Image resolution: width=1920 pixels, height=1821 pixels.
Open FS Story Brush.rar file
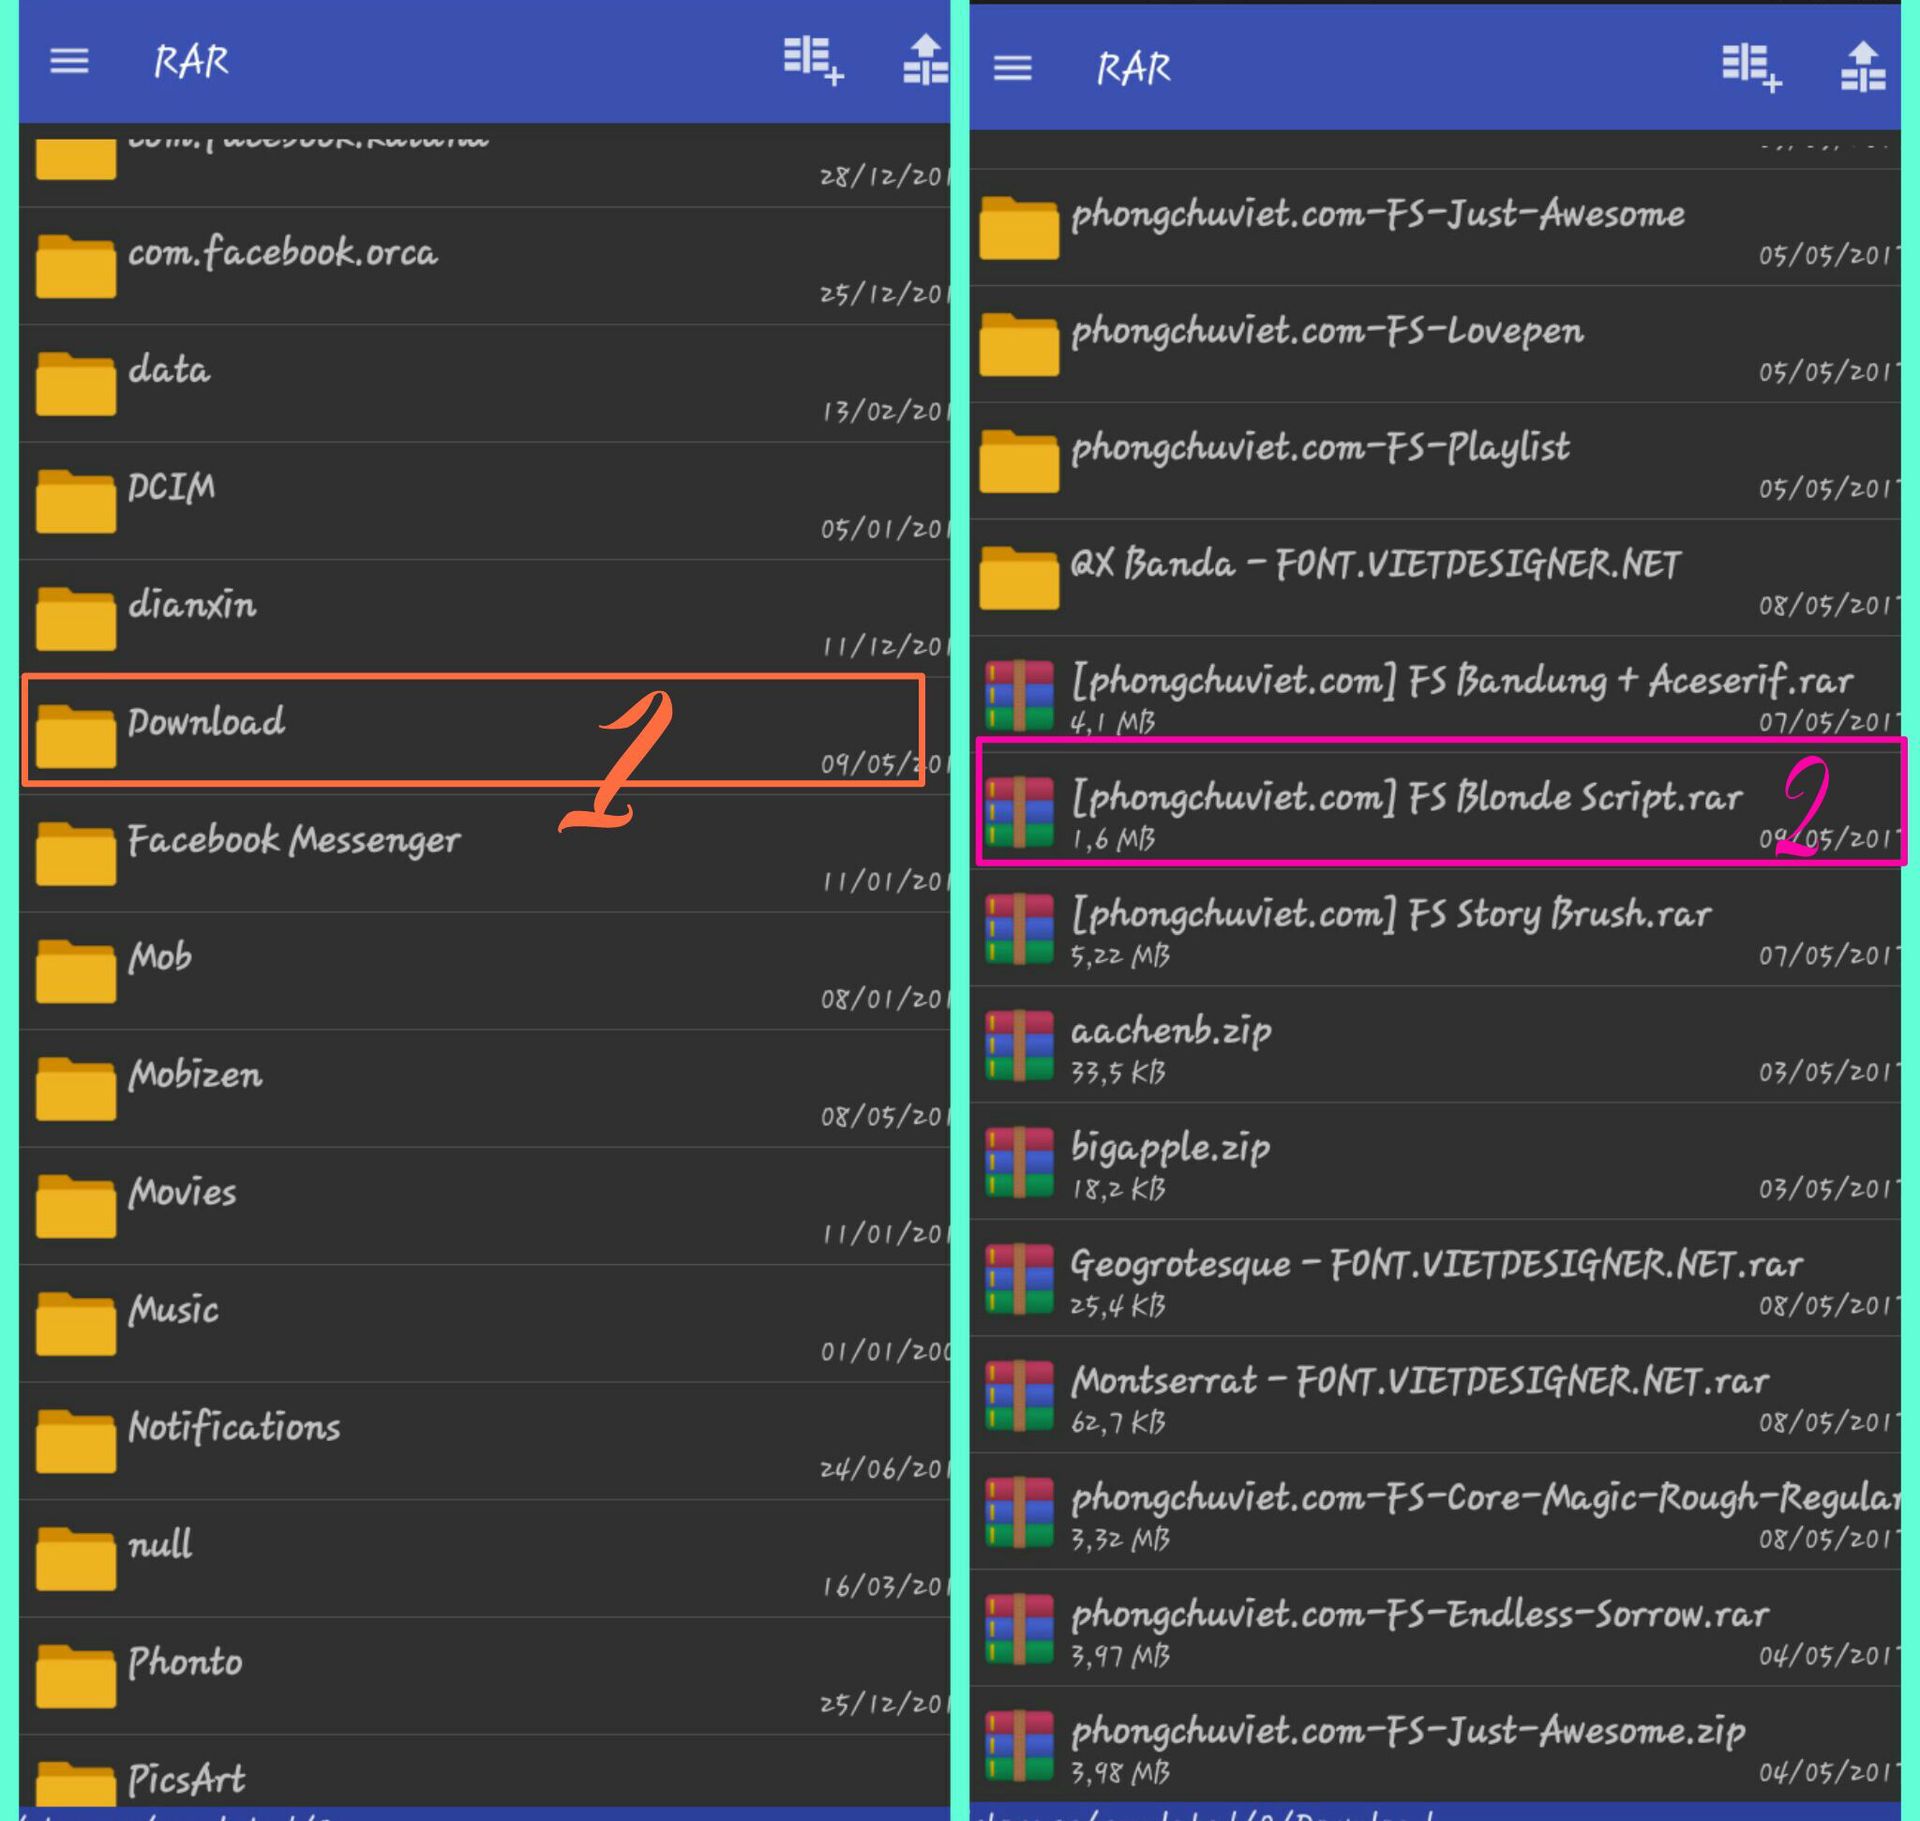click(x=1390, y=915)
